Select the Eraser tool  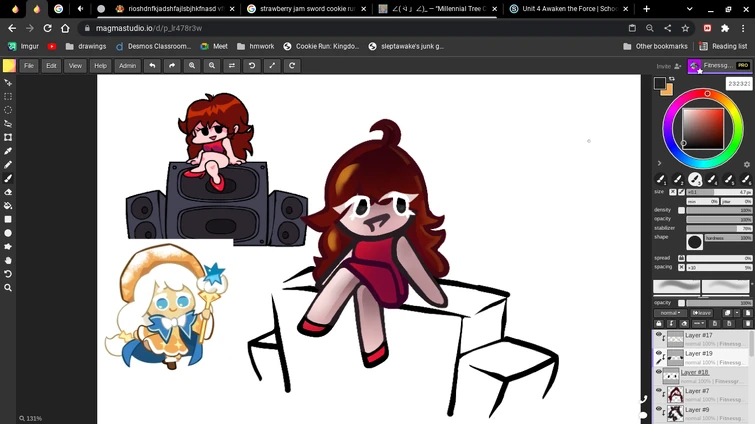8,192
